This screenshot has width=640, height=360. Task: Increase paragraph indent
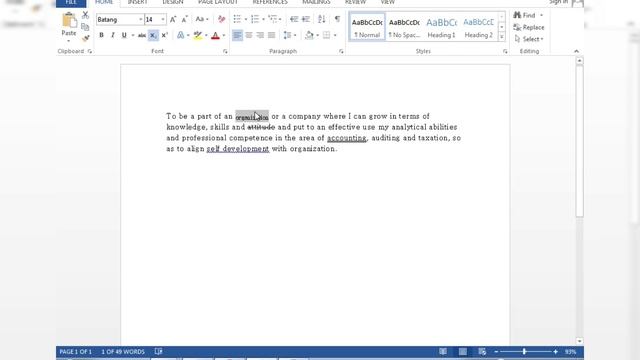[x=305, y=19]
